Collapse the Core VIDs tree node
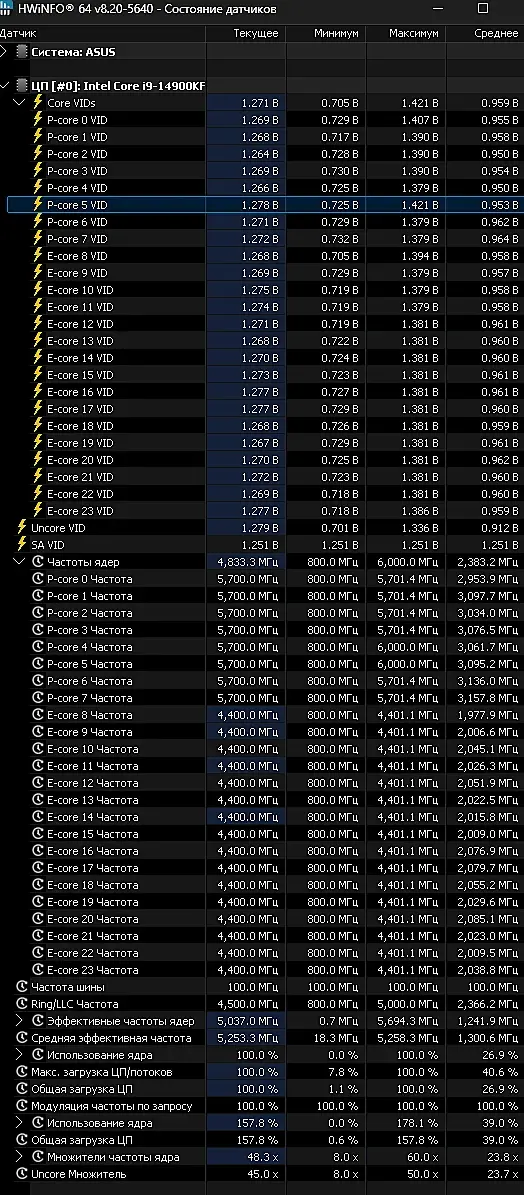 (x=21, y=102)
